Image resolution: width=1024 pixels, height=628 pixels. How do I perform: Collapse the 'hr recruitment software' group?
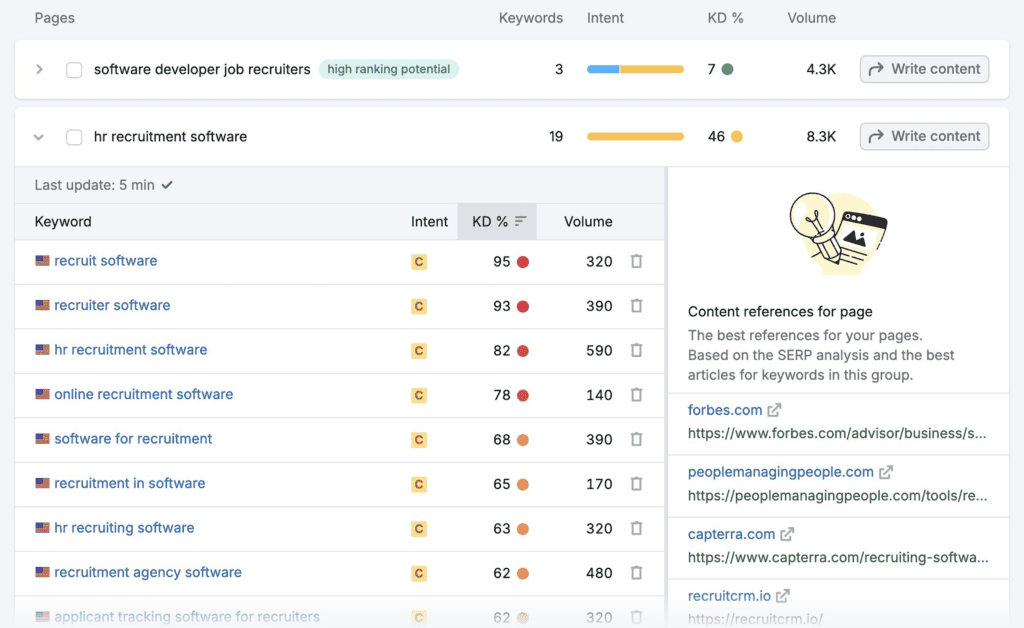(40, 137)
